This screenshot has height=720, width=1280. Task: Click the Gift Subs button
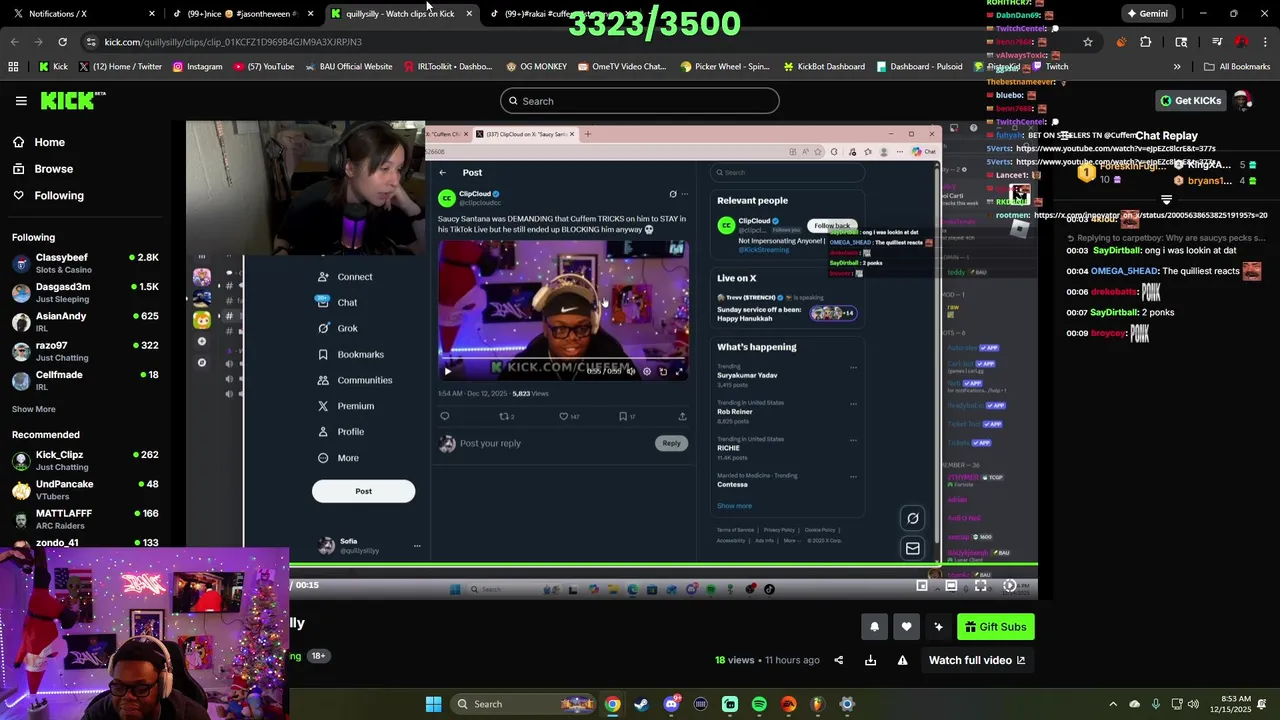(995, 627)
